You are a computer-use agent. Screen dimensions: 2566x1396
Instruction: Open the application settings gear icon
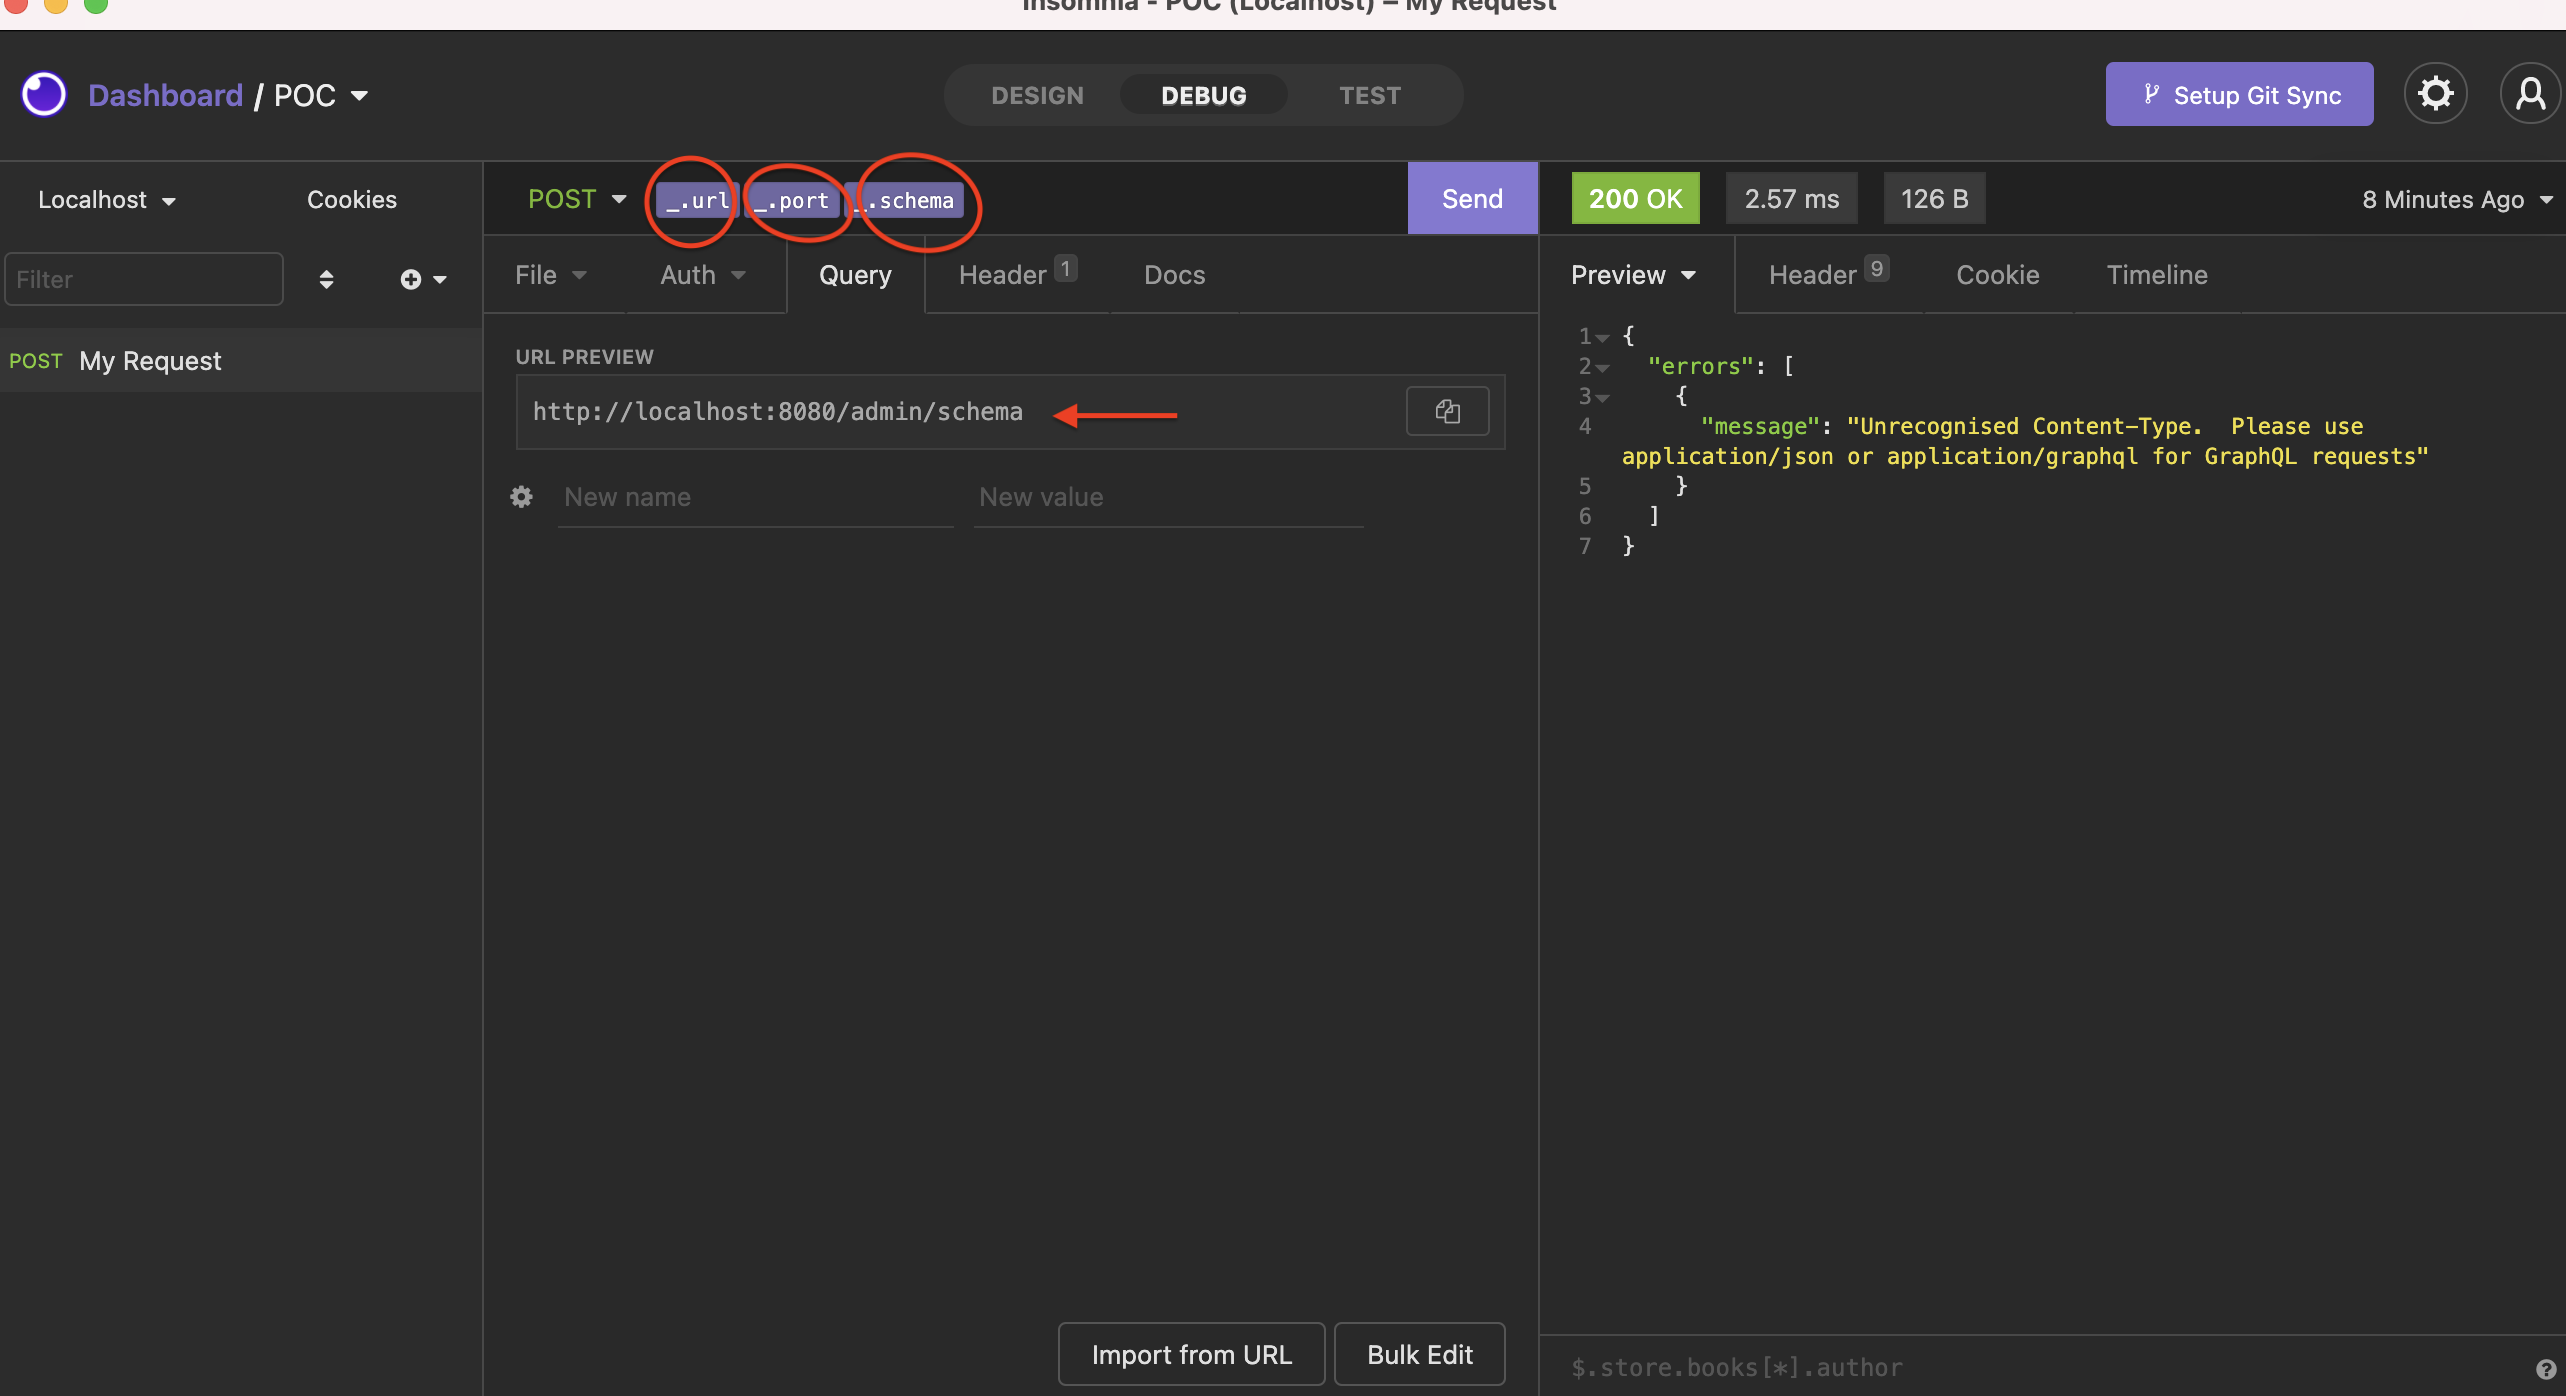[x=2435, y=92]
